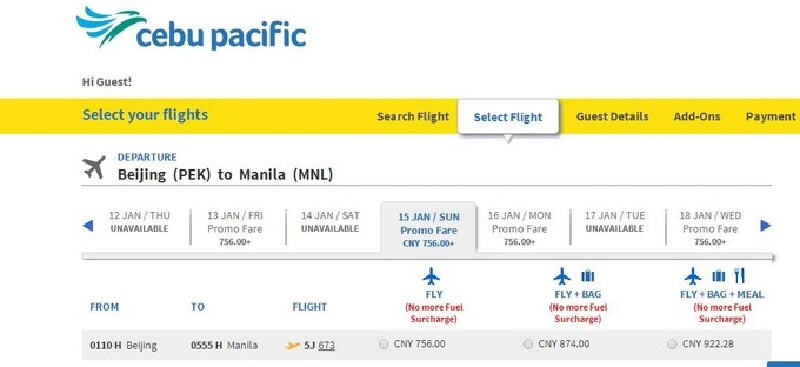Click the fork and knife meal icon
Viewport: 800px width, 367px height.
pyautogui.click(x=739, y=276)
